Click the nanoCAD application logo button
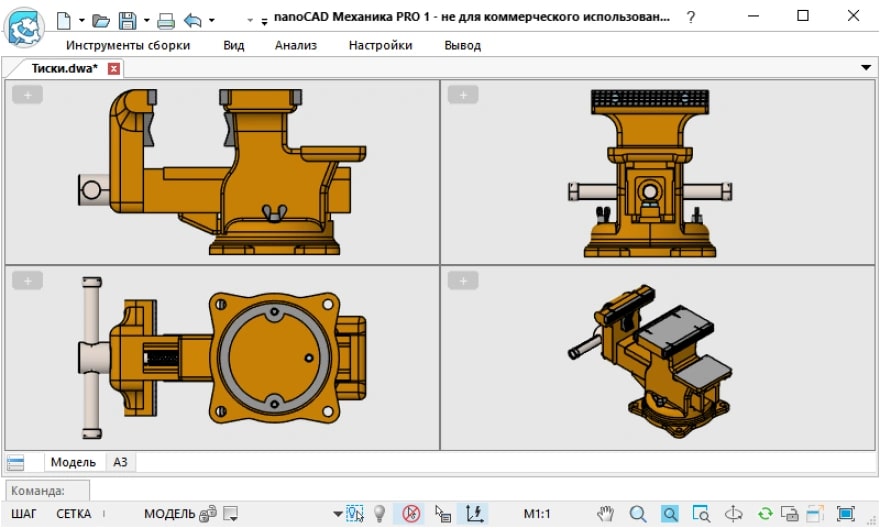The image size is (880, 528). (26, 27)
